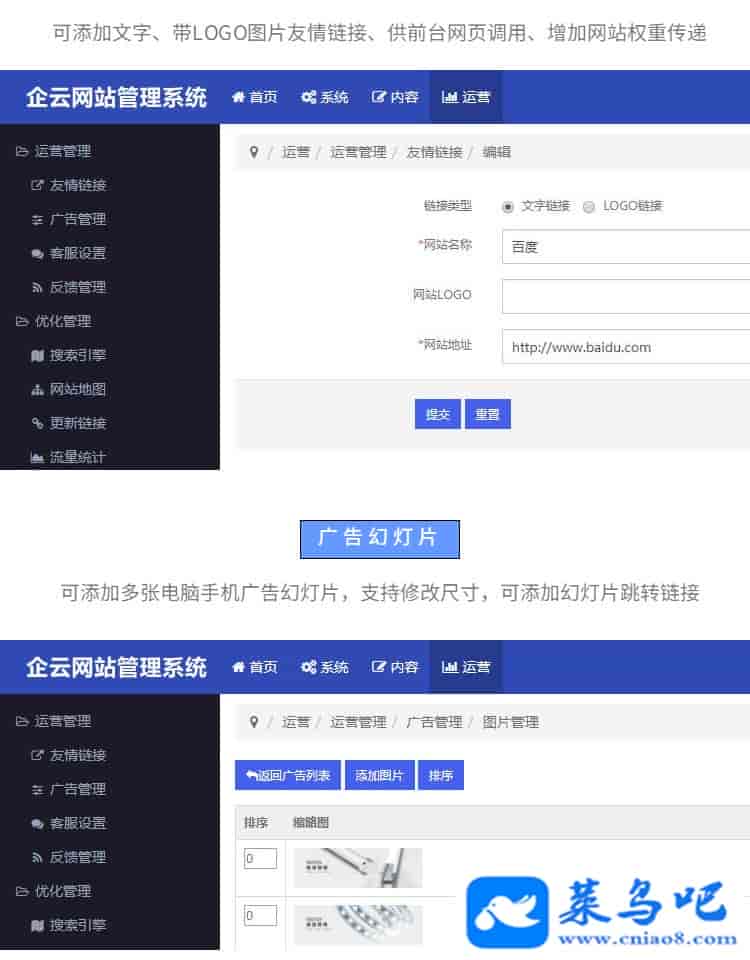
Task: Click gears icon of 系统 in image management screen
Action: click(309, 667)
